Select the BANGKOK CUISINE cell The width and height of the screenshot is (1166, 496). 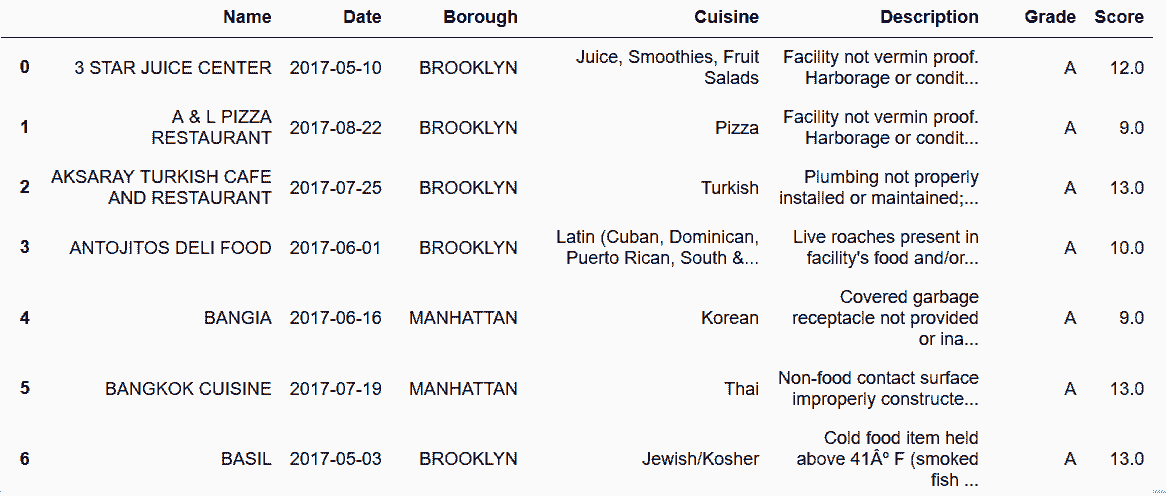pos(188,389)
